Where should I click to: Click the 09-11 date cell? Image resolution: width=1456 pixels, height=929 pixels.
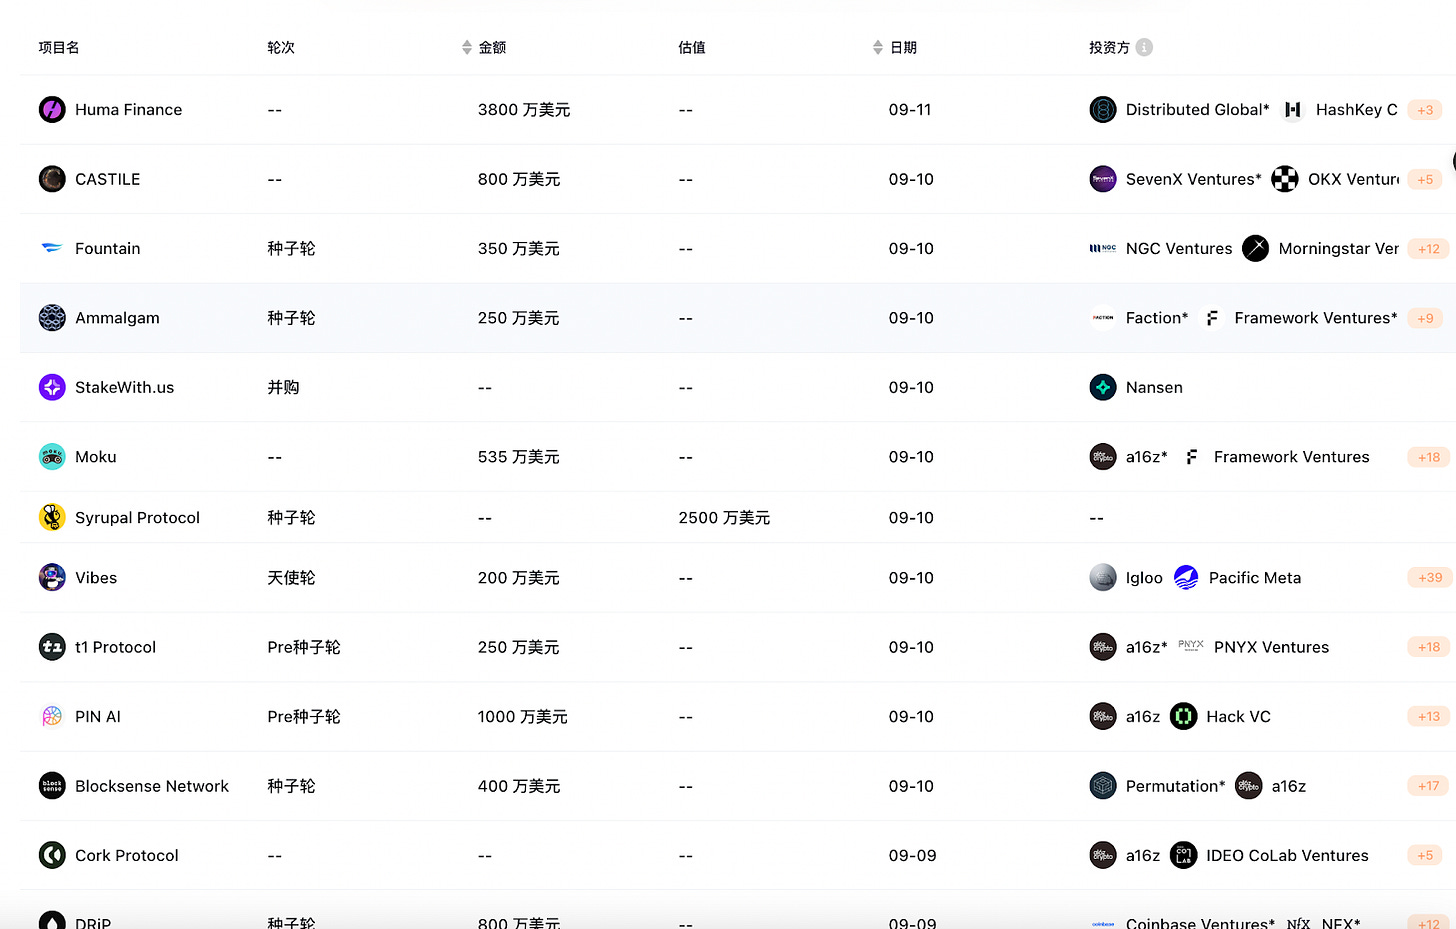pyautogui.click(x=910, y=109)
